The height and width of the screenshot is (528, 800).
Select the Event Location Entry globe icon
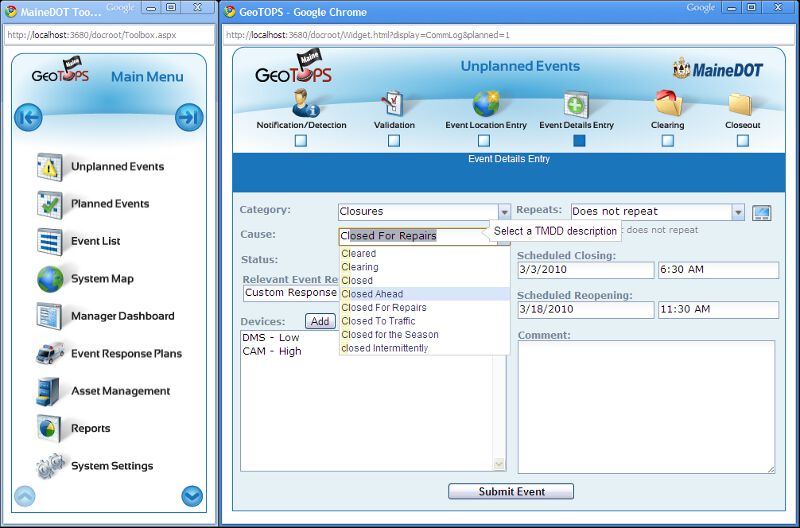pyautogui.click(x=486, y=103)
